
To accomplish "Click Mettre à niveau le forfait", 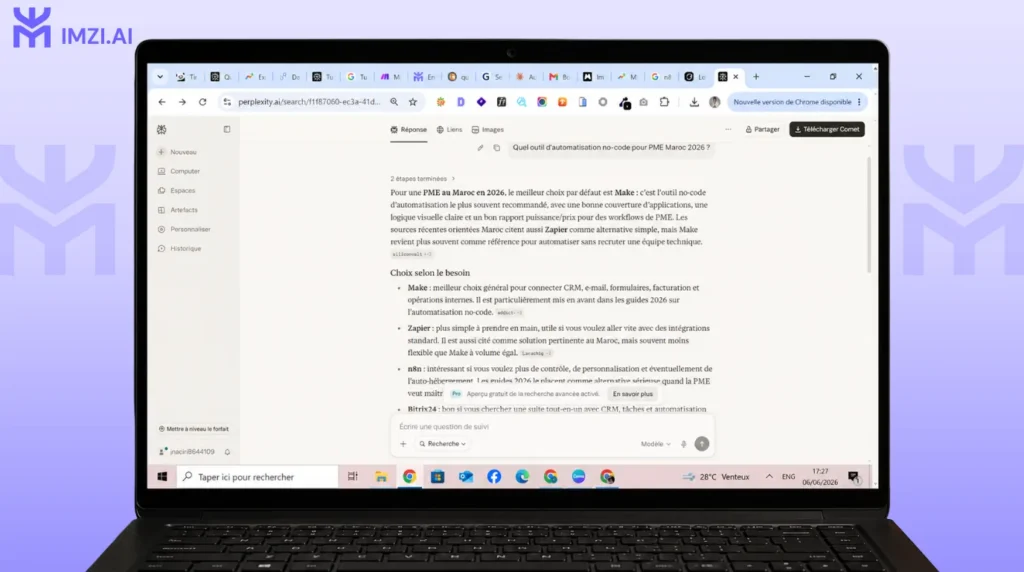I will (x=193, y=429).
